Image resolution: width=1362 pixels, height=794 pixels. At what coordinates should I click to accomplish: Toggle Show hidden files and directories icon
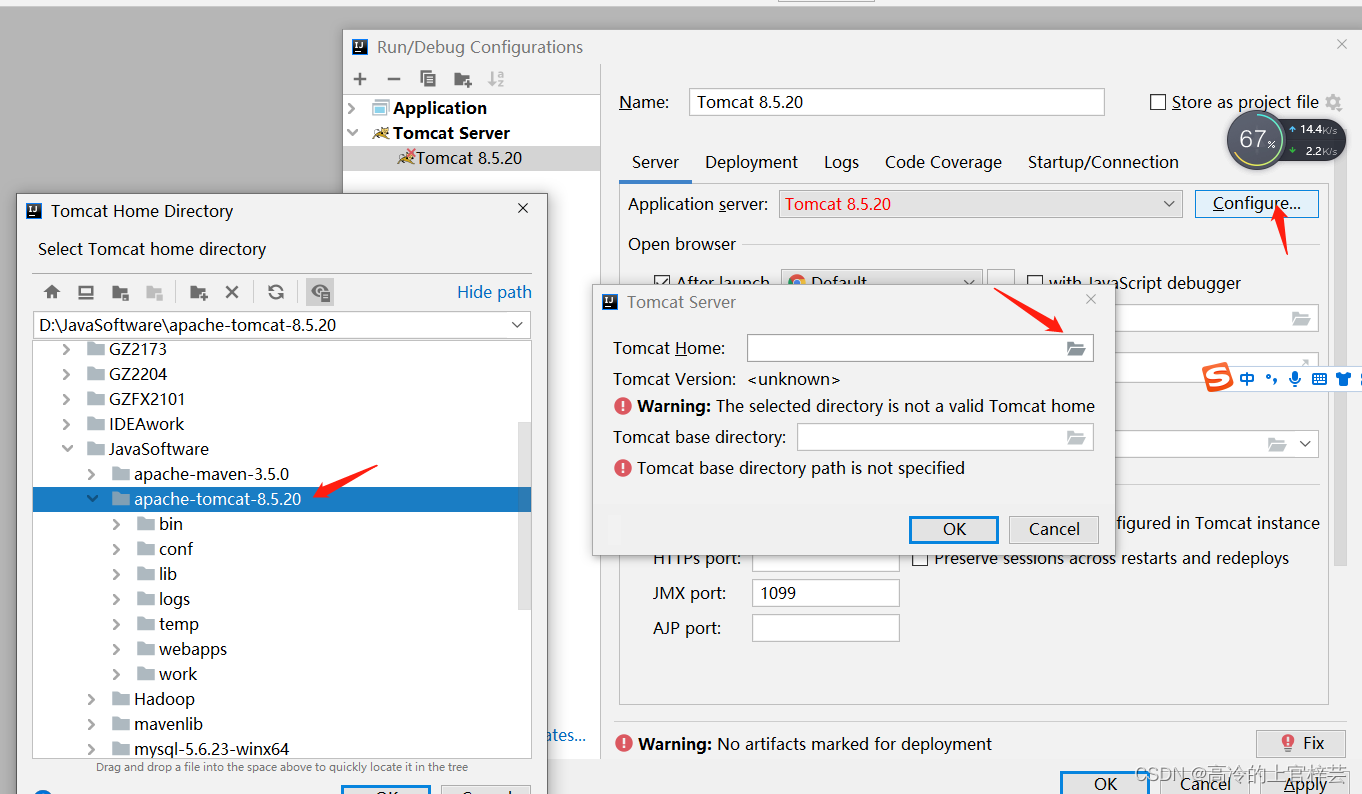coord(320,292)
